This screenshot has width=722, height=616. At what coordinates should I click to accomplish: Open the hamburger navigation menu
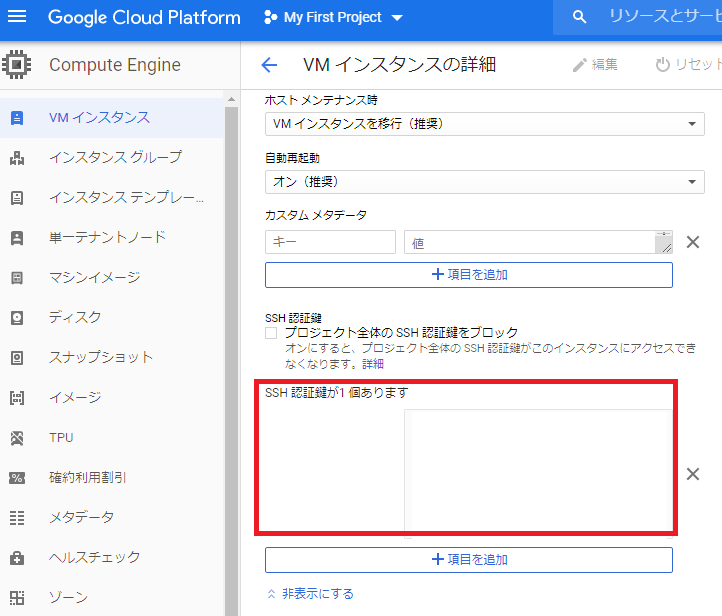(17, 17)
